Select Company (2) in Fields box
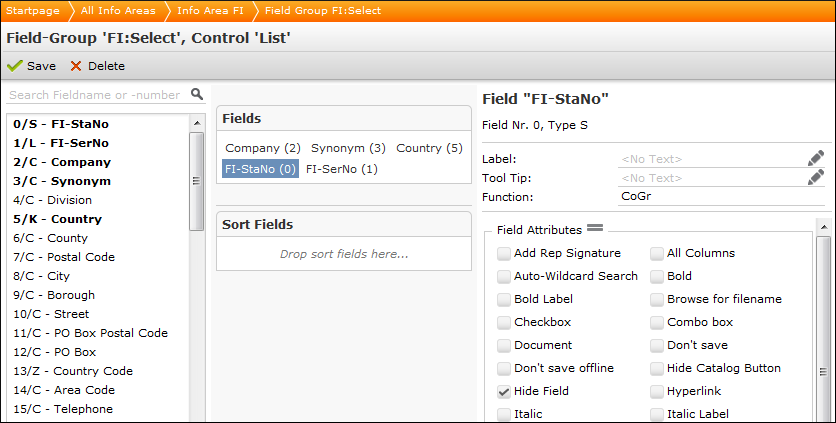Screen dimensions: 836x423 pyautogui.click(x=263, y=148)
